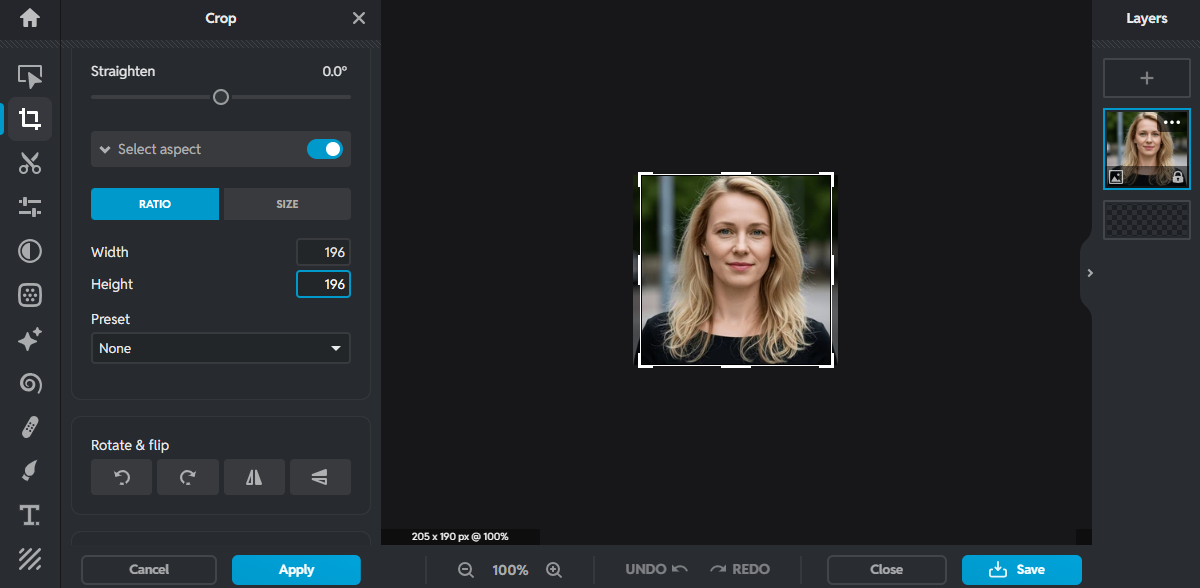Image resolution: width=1200 pixels, height=588 pixels.
Task: Collapse the Select aspect section
Action: (x=105, y=149)
